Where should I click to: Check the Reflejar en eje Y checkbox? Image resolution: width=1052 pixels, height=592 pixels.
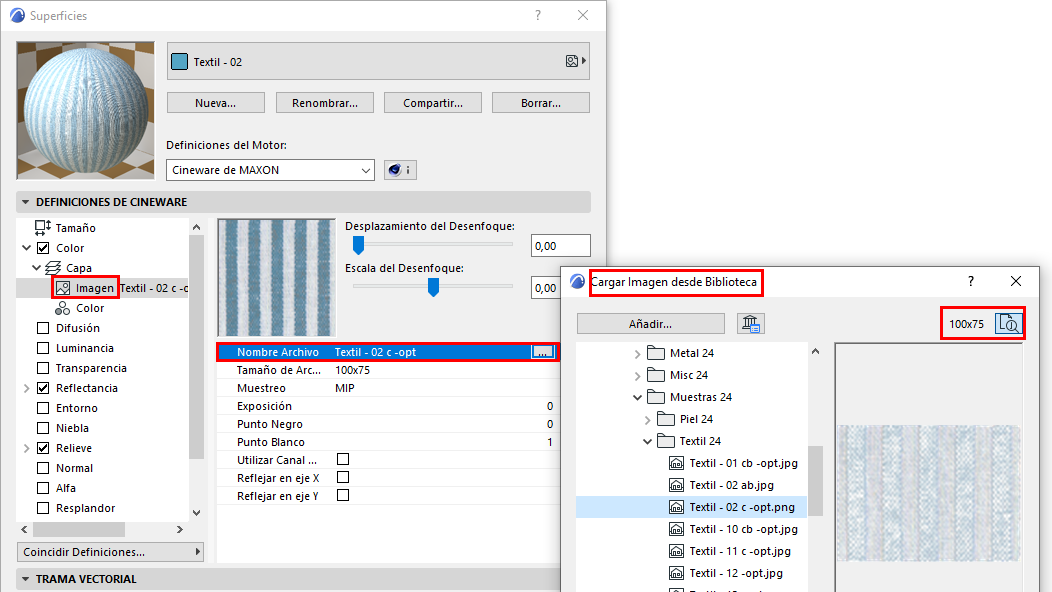(343, 495)
